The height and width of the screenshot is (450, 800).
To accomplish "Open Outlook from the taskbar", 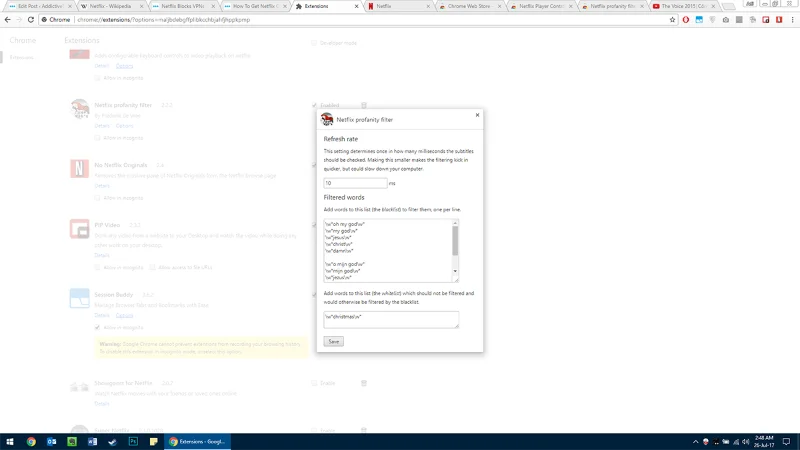I will [52, 441].
